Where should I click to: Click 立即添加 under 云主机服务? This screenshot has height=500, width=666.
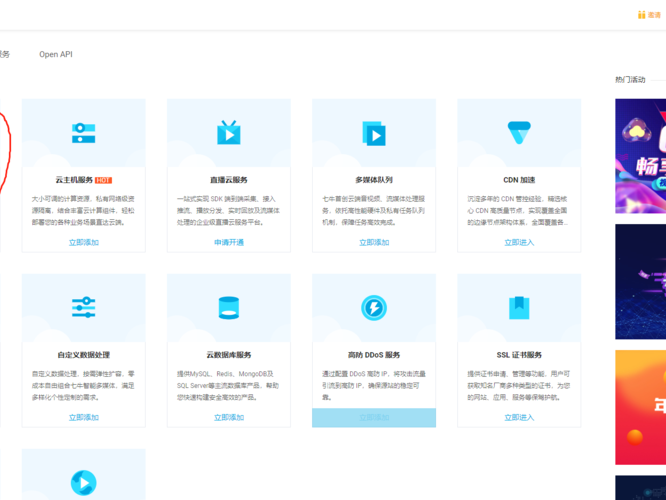[84, 243]
